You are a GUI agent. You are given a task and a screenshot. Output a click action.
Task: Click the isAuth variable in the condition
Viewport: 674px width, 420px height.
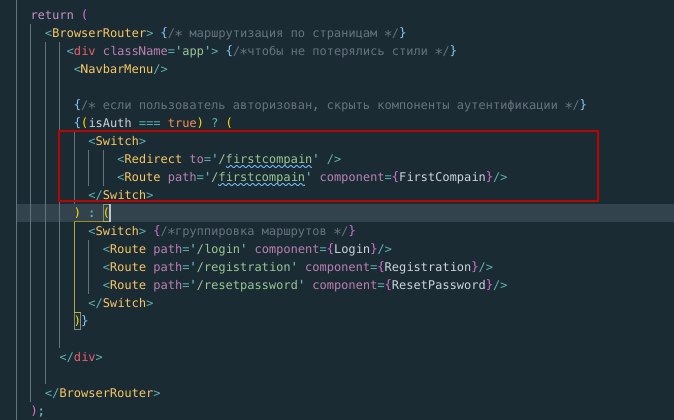tap(110, 123)
